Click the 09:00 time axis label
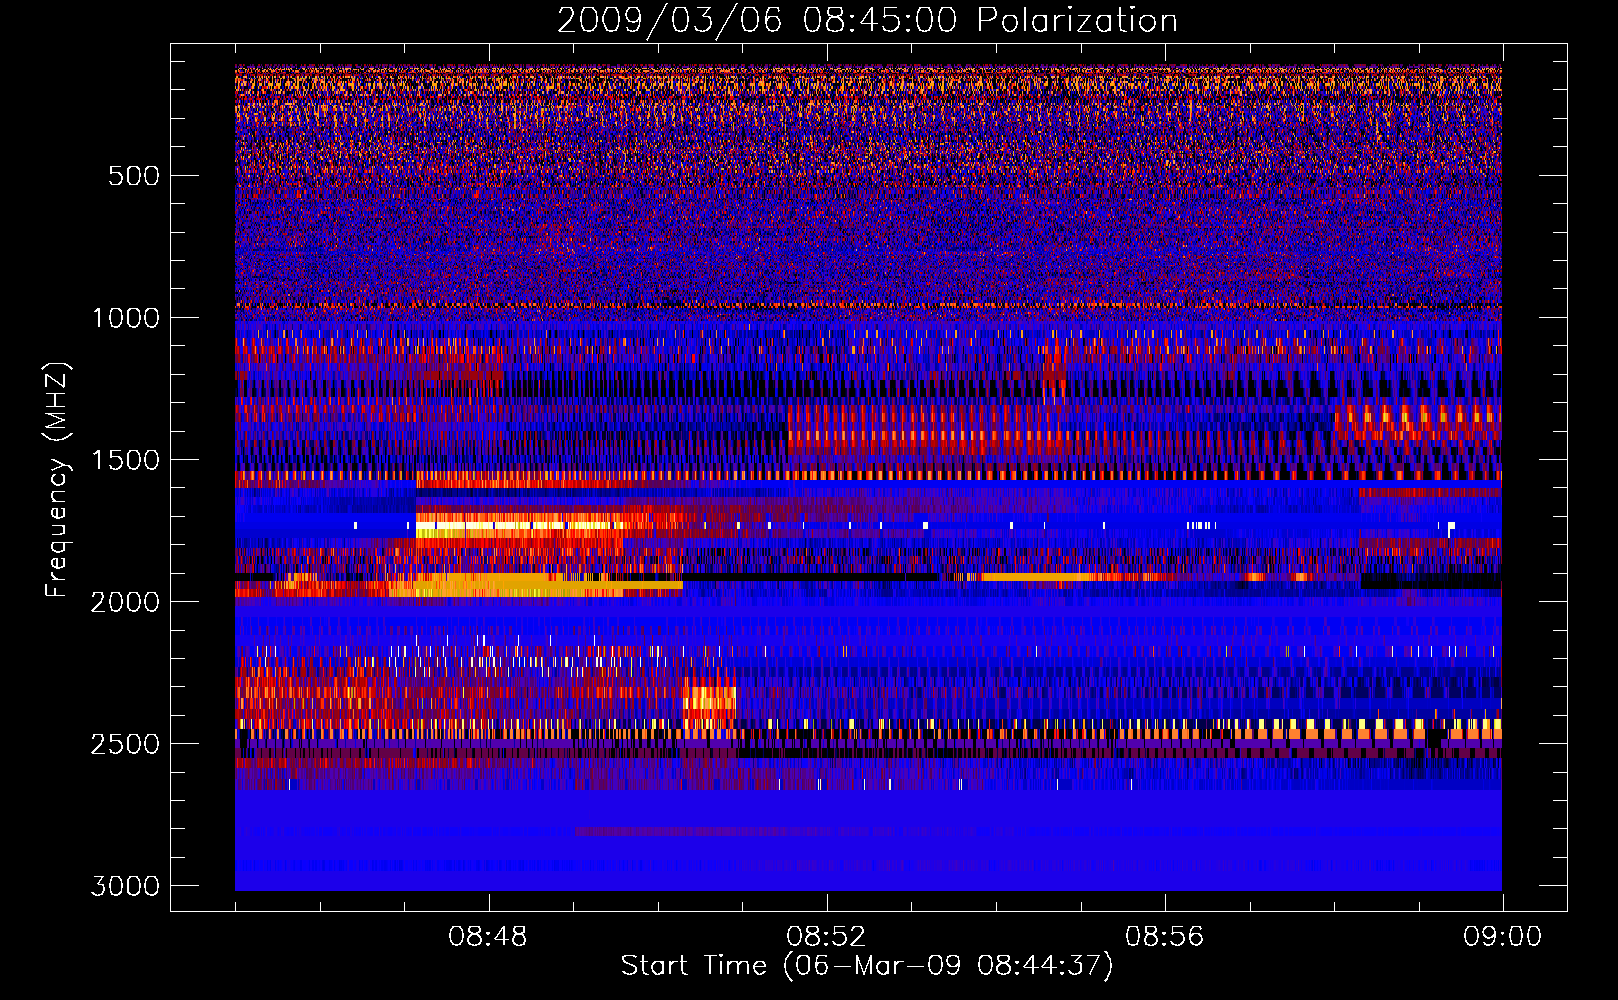This screenshot has width=1618, height=1000. 1502,937
